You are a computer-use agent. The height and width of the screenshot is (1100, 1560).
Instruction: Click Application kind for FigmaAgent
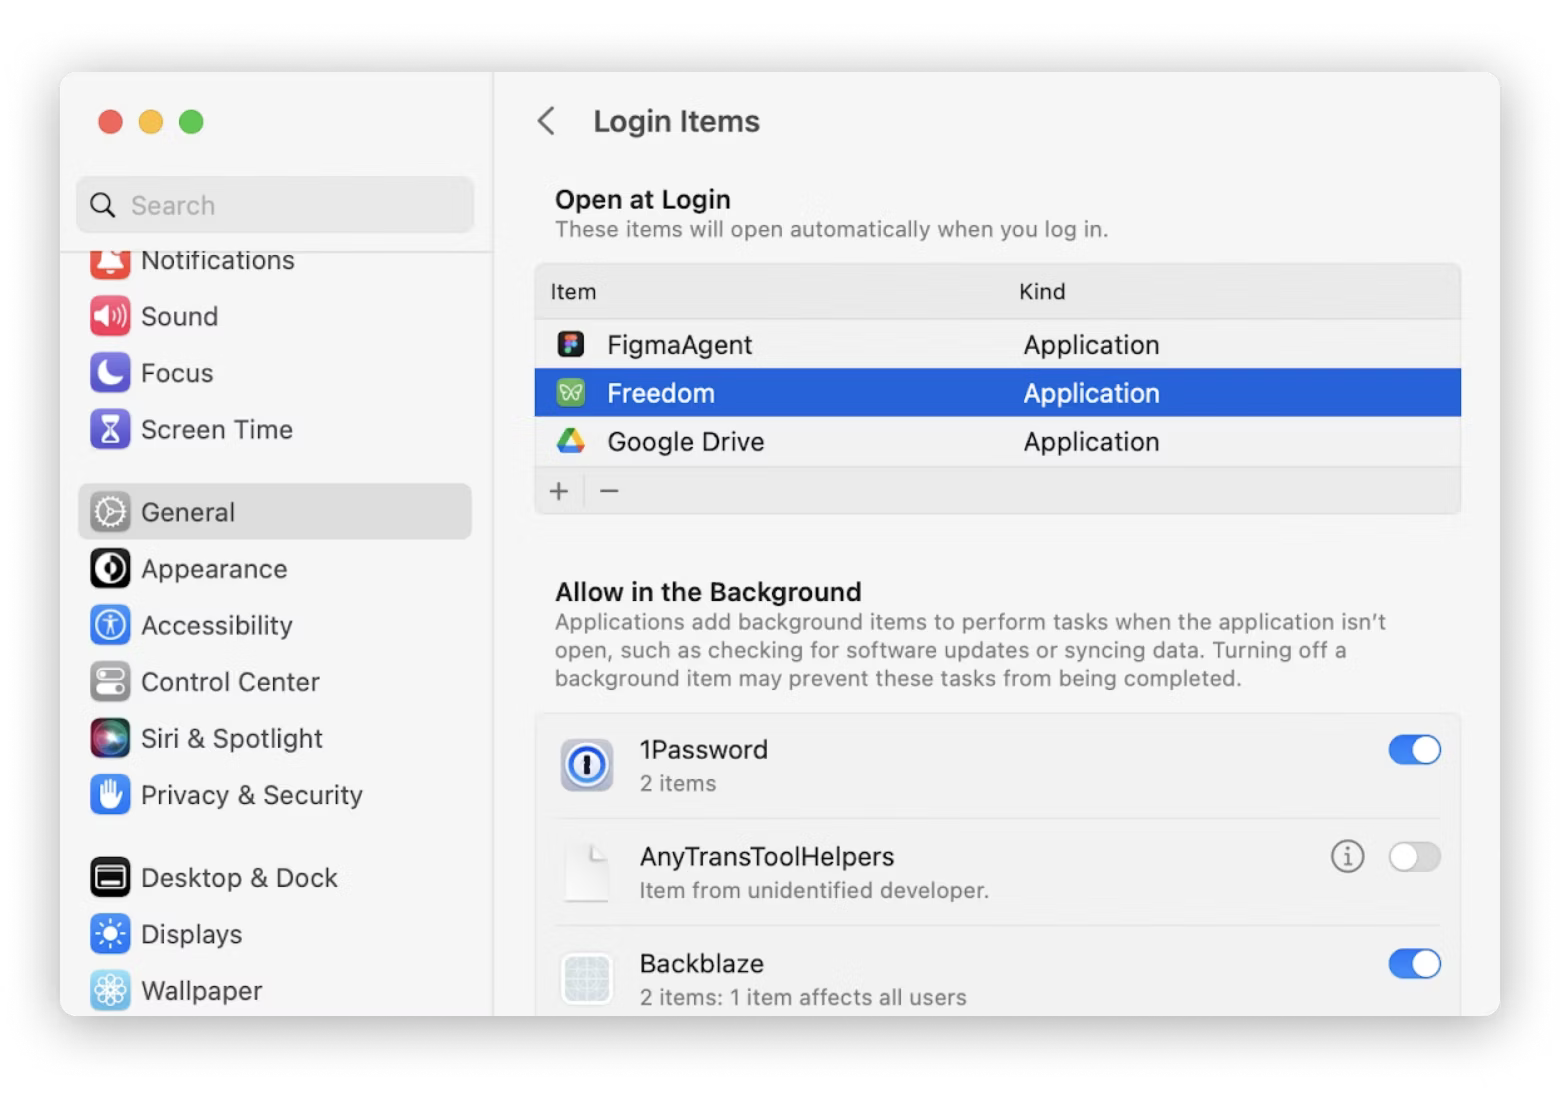point(1091,345)
